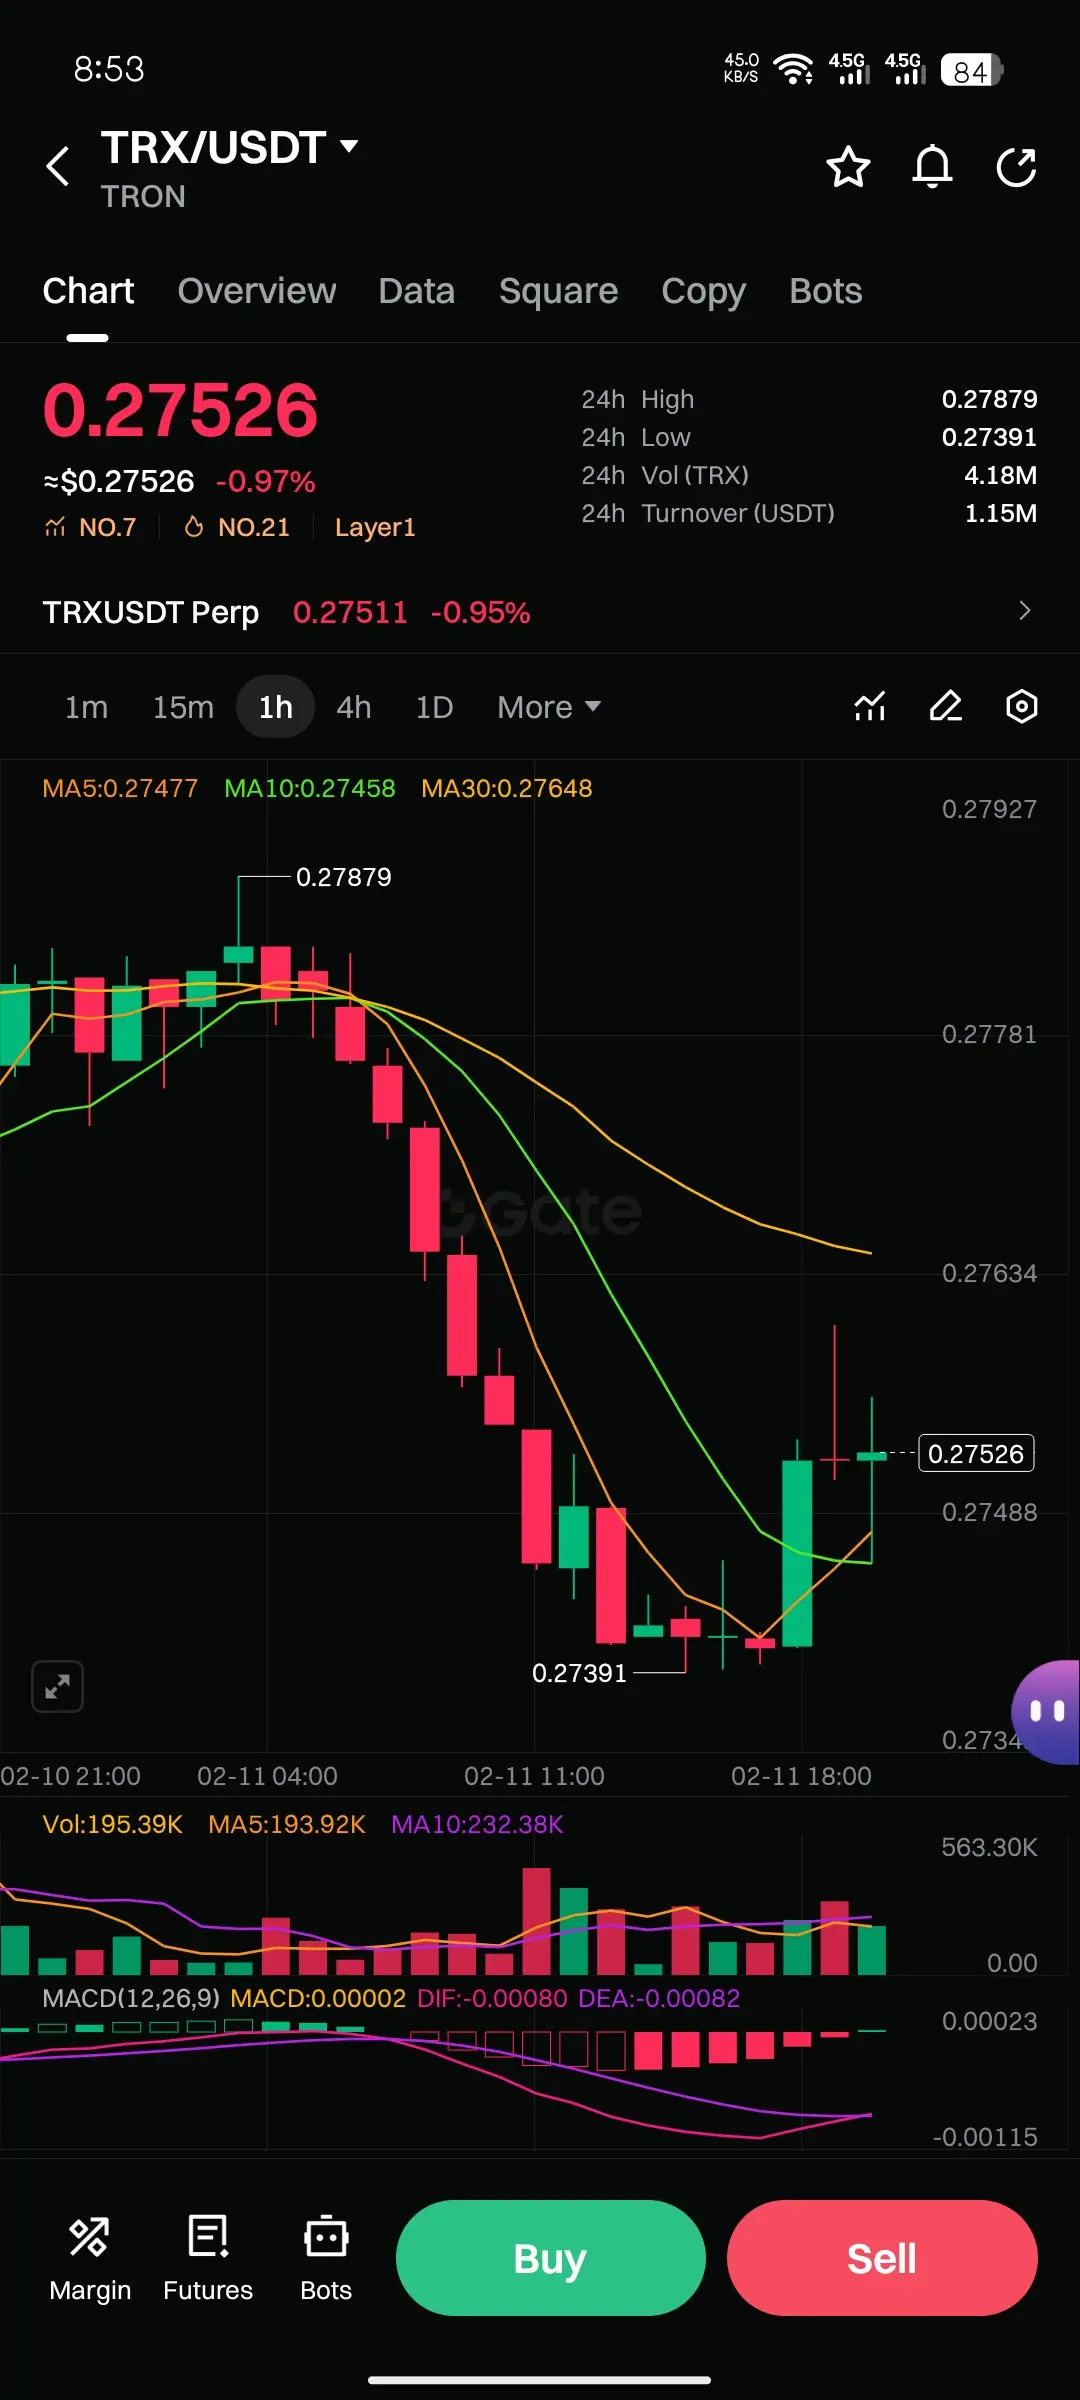Tap the red Sell button

[x=882, y=2258]
